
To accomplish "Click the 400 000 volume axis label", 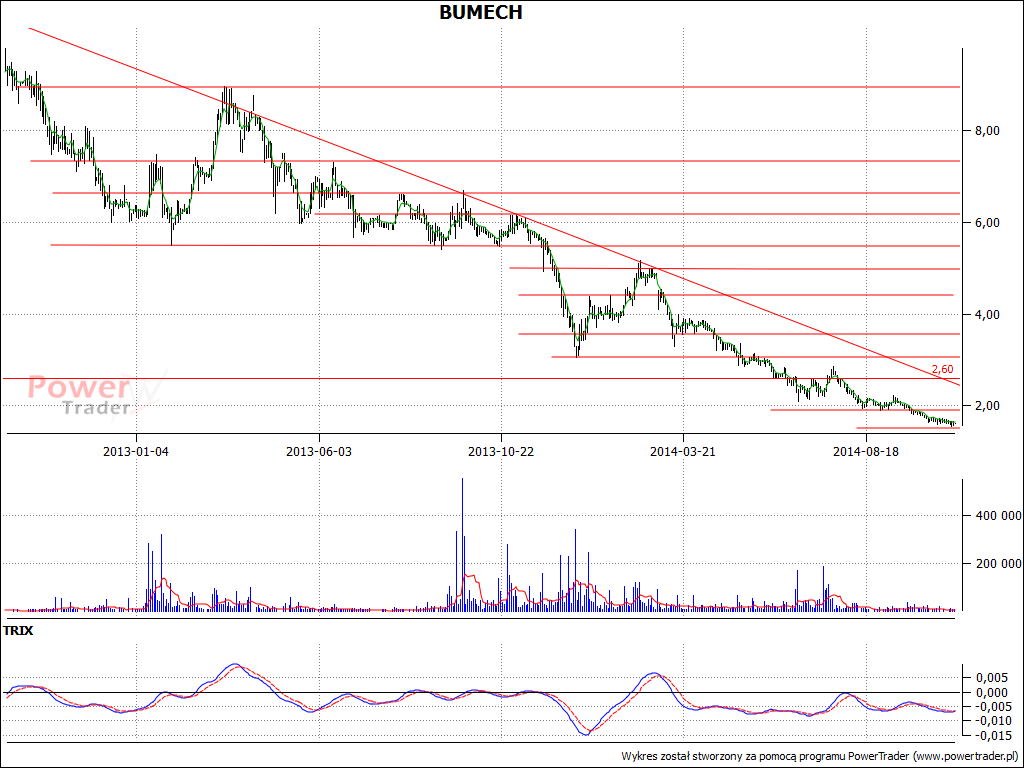I will point(999,516).
